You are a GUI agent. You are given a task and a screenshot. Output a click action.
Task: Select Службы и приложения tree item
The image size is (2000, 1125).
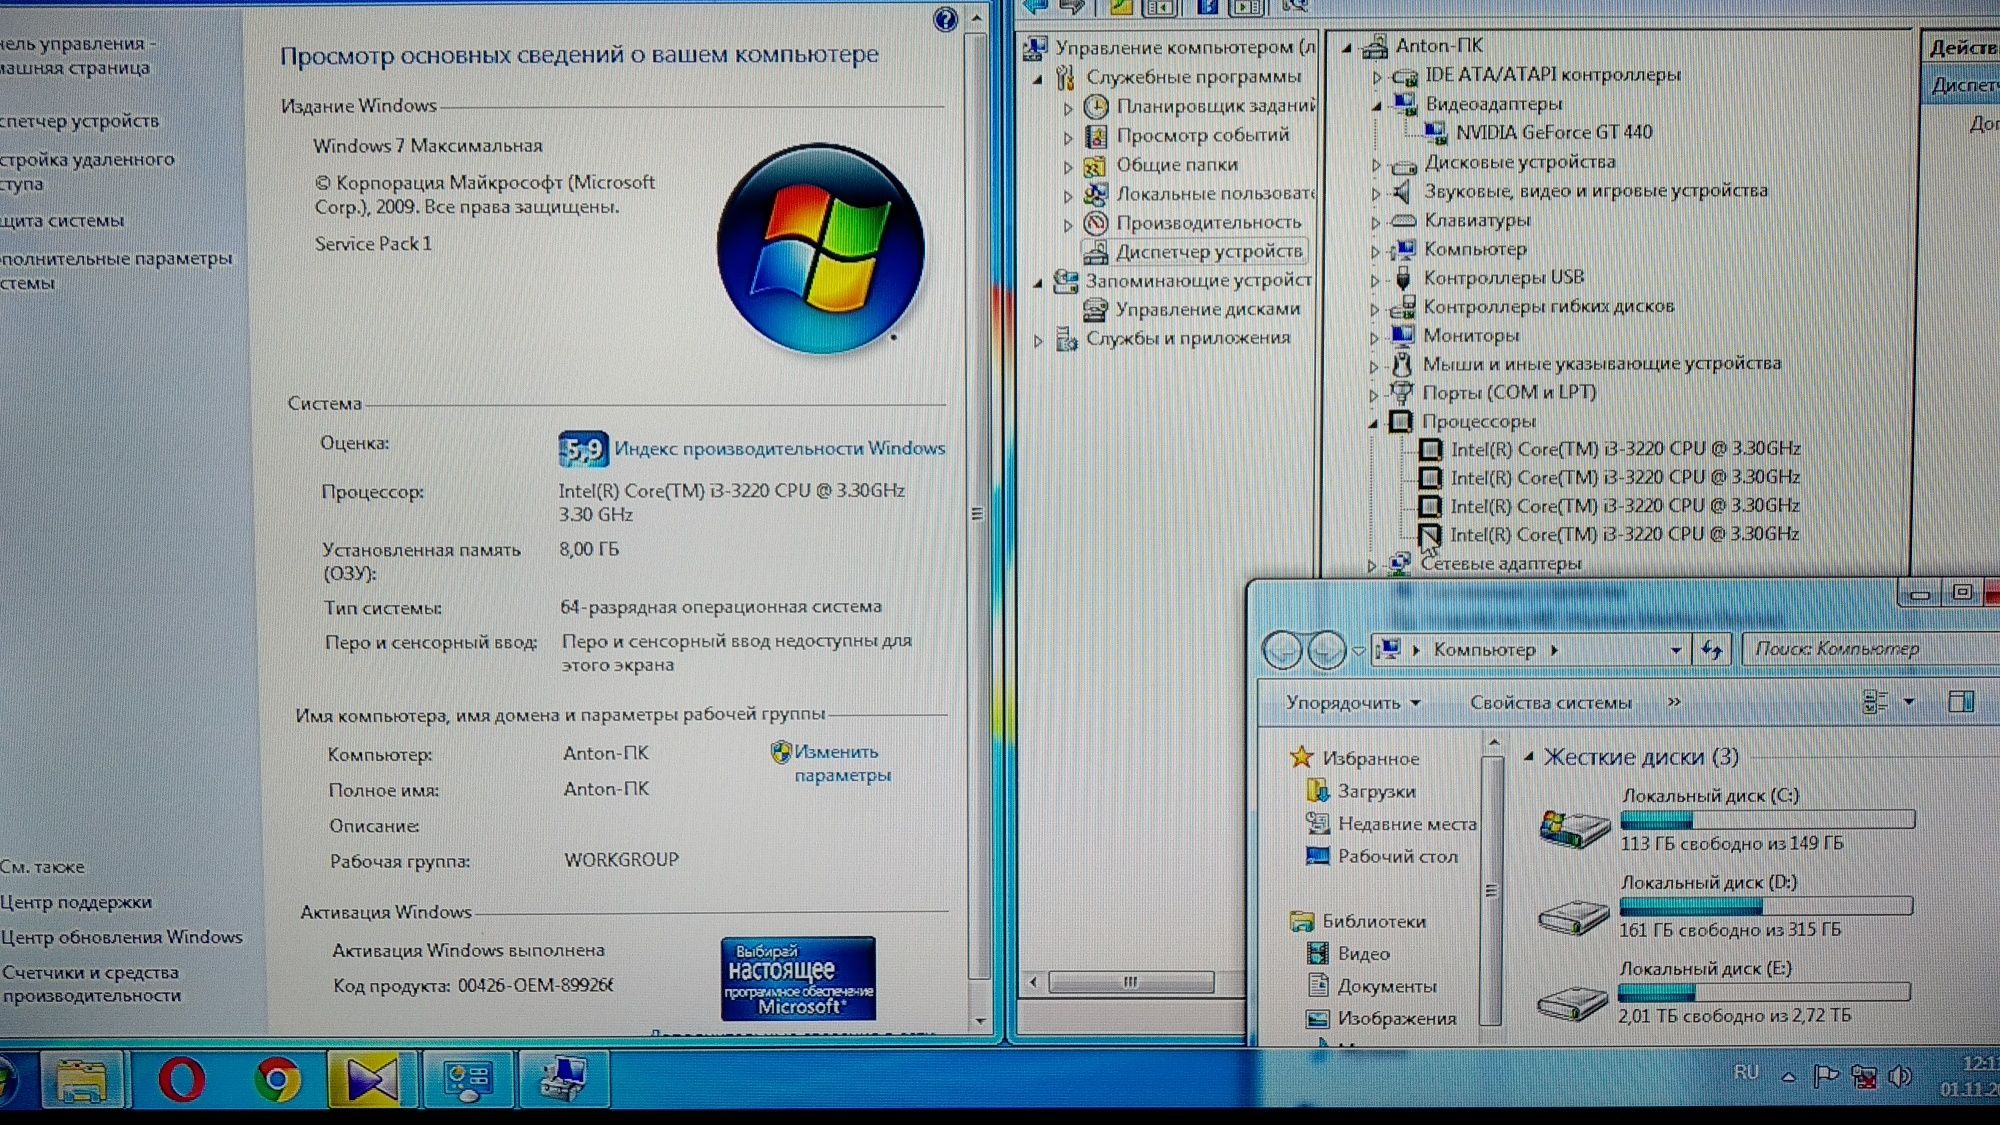pos(1187,338)
